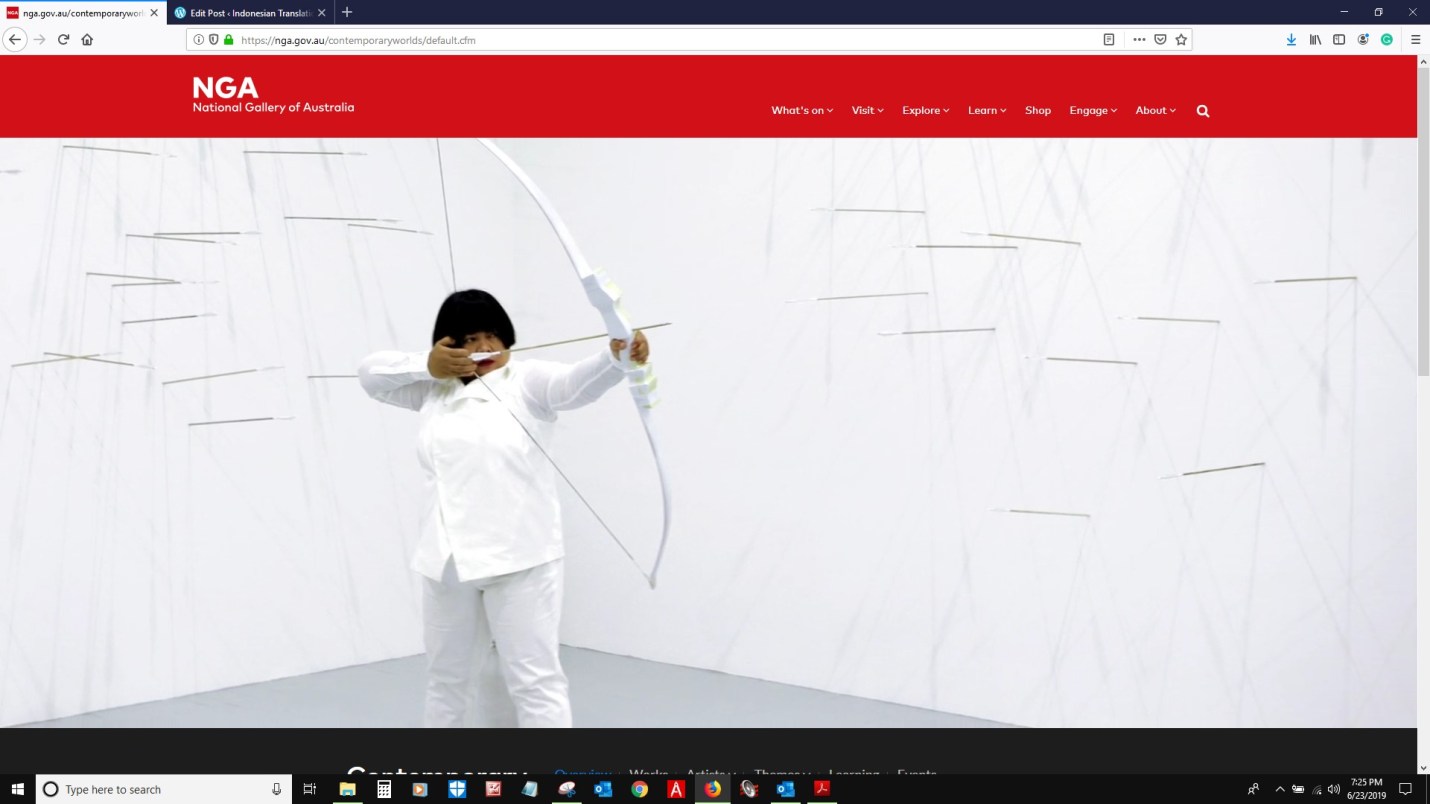Open Firefox reader view icon

(1109, 40)
